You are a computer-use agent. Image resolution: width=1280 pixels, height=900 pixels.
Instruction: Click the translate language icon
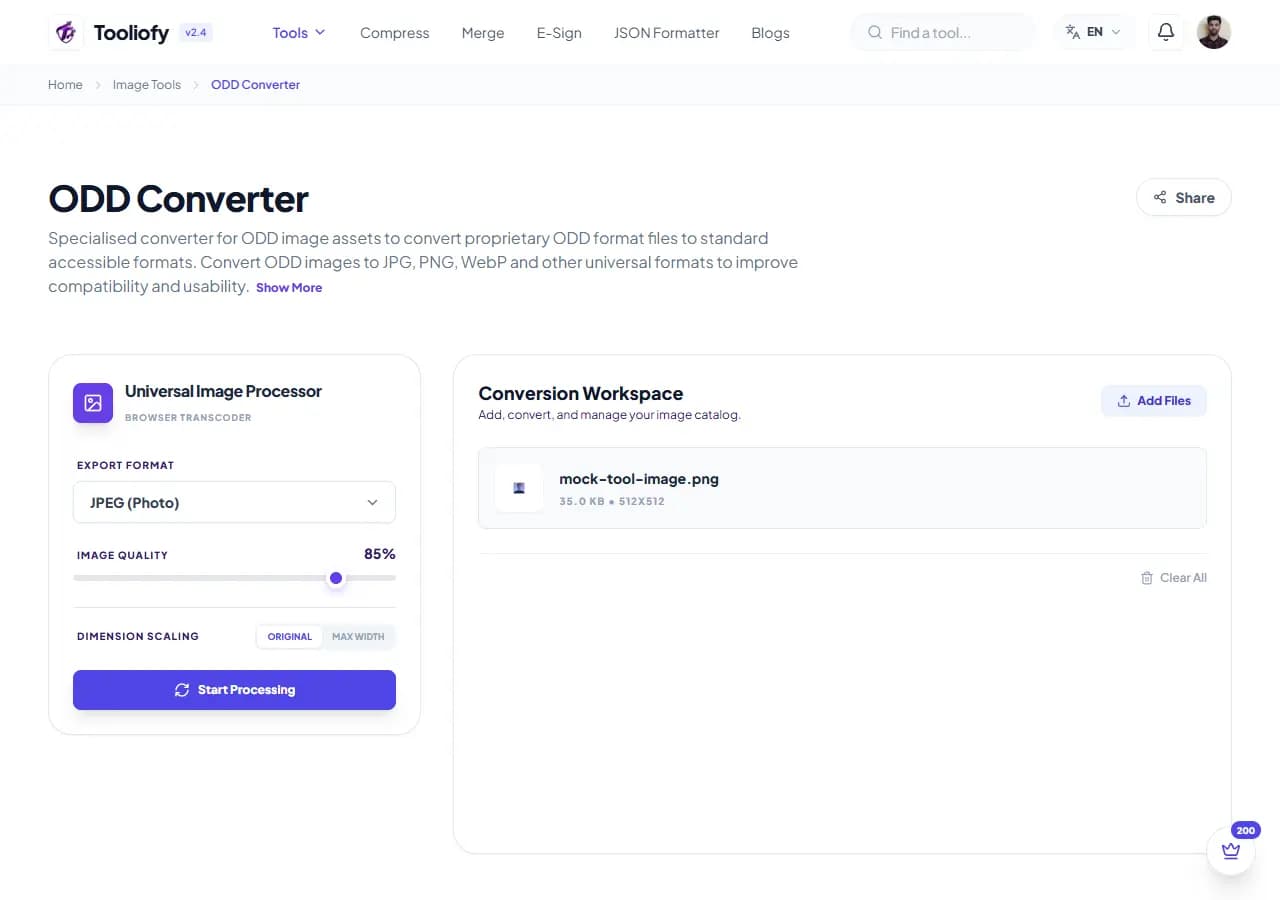1073,32
